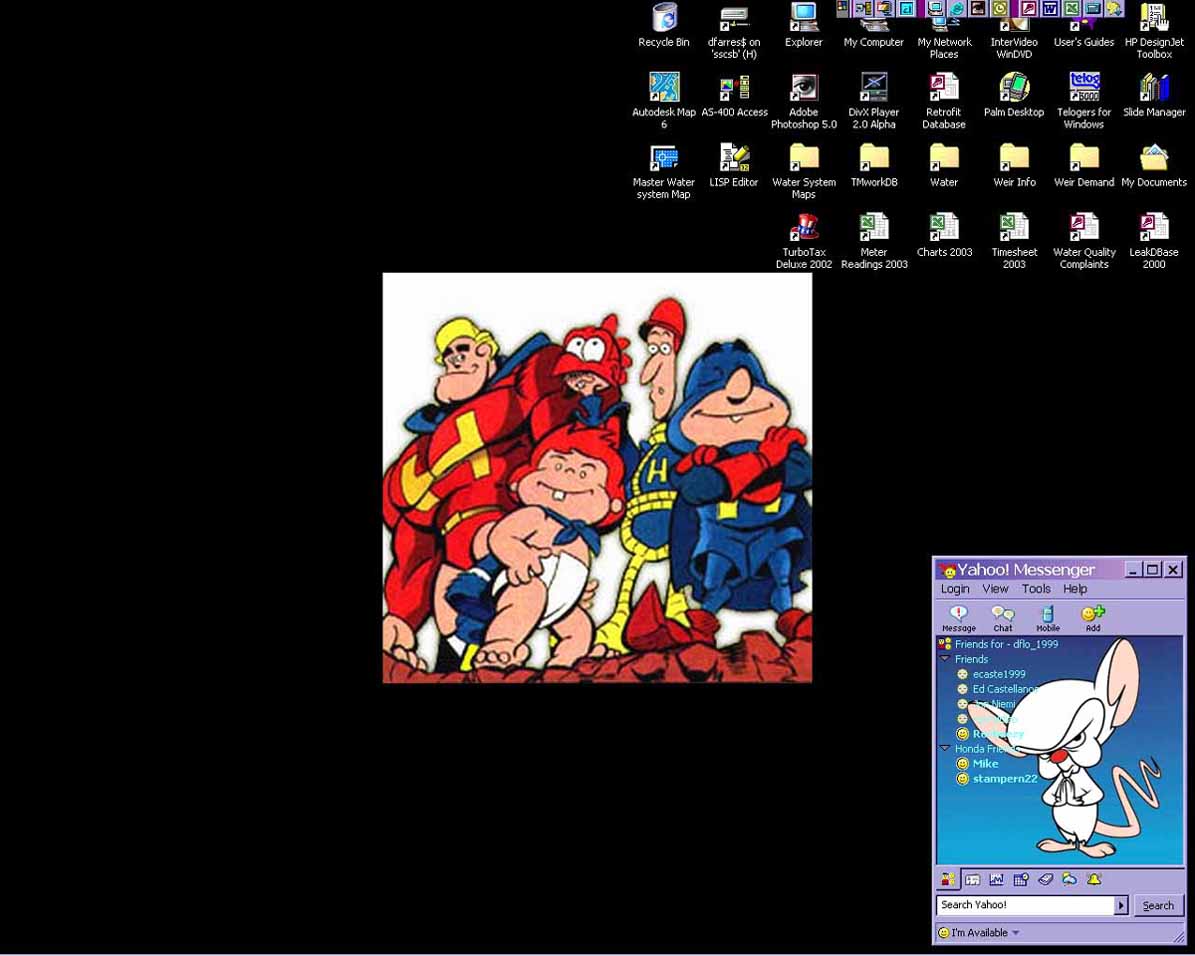
Task: Collapse the Friends group in contact list
Action: (x=945, y=659)
